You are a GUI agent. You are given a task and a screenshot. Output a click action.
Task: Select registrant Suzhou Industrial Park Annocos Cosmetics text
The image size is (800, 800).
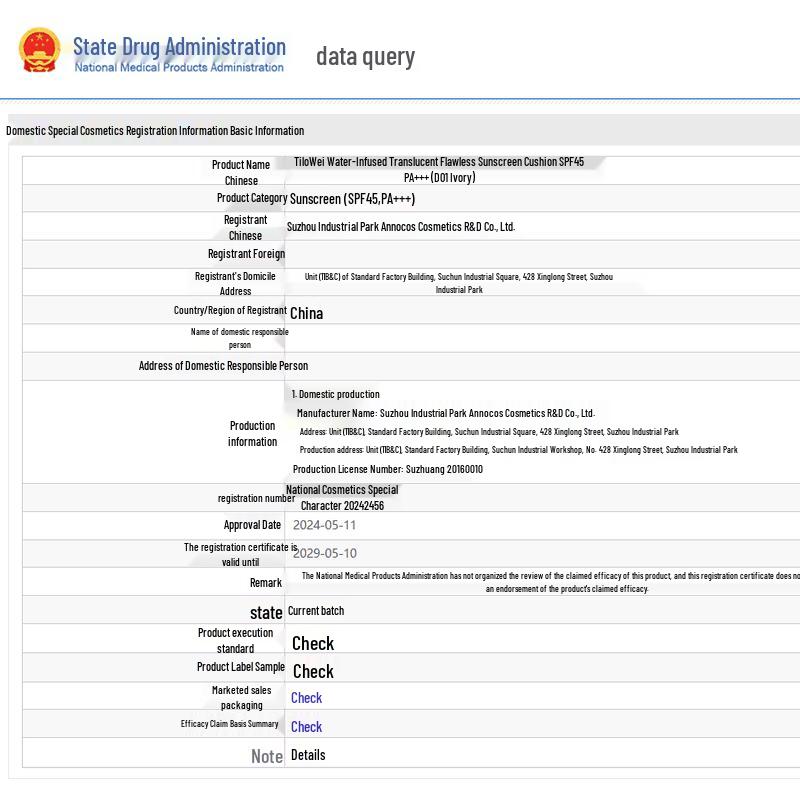tap(401, 227)
